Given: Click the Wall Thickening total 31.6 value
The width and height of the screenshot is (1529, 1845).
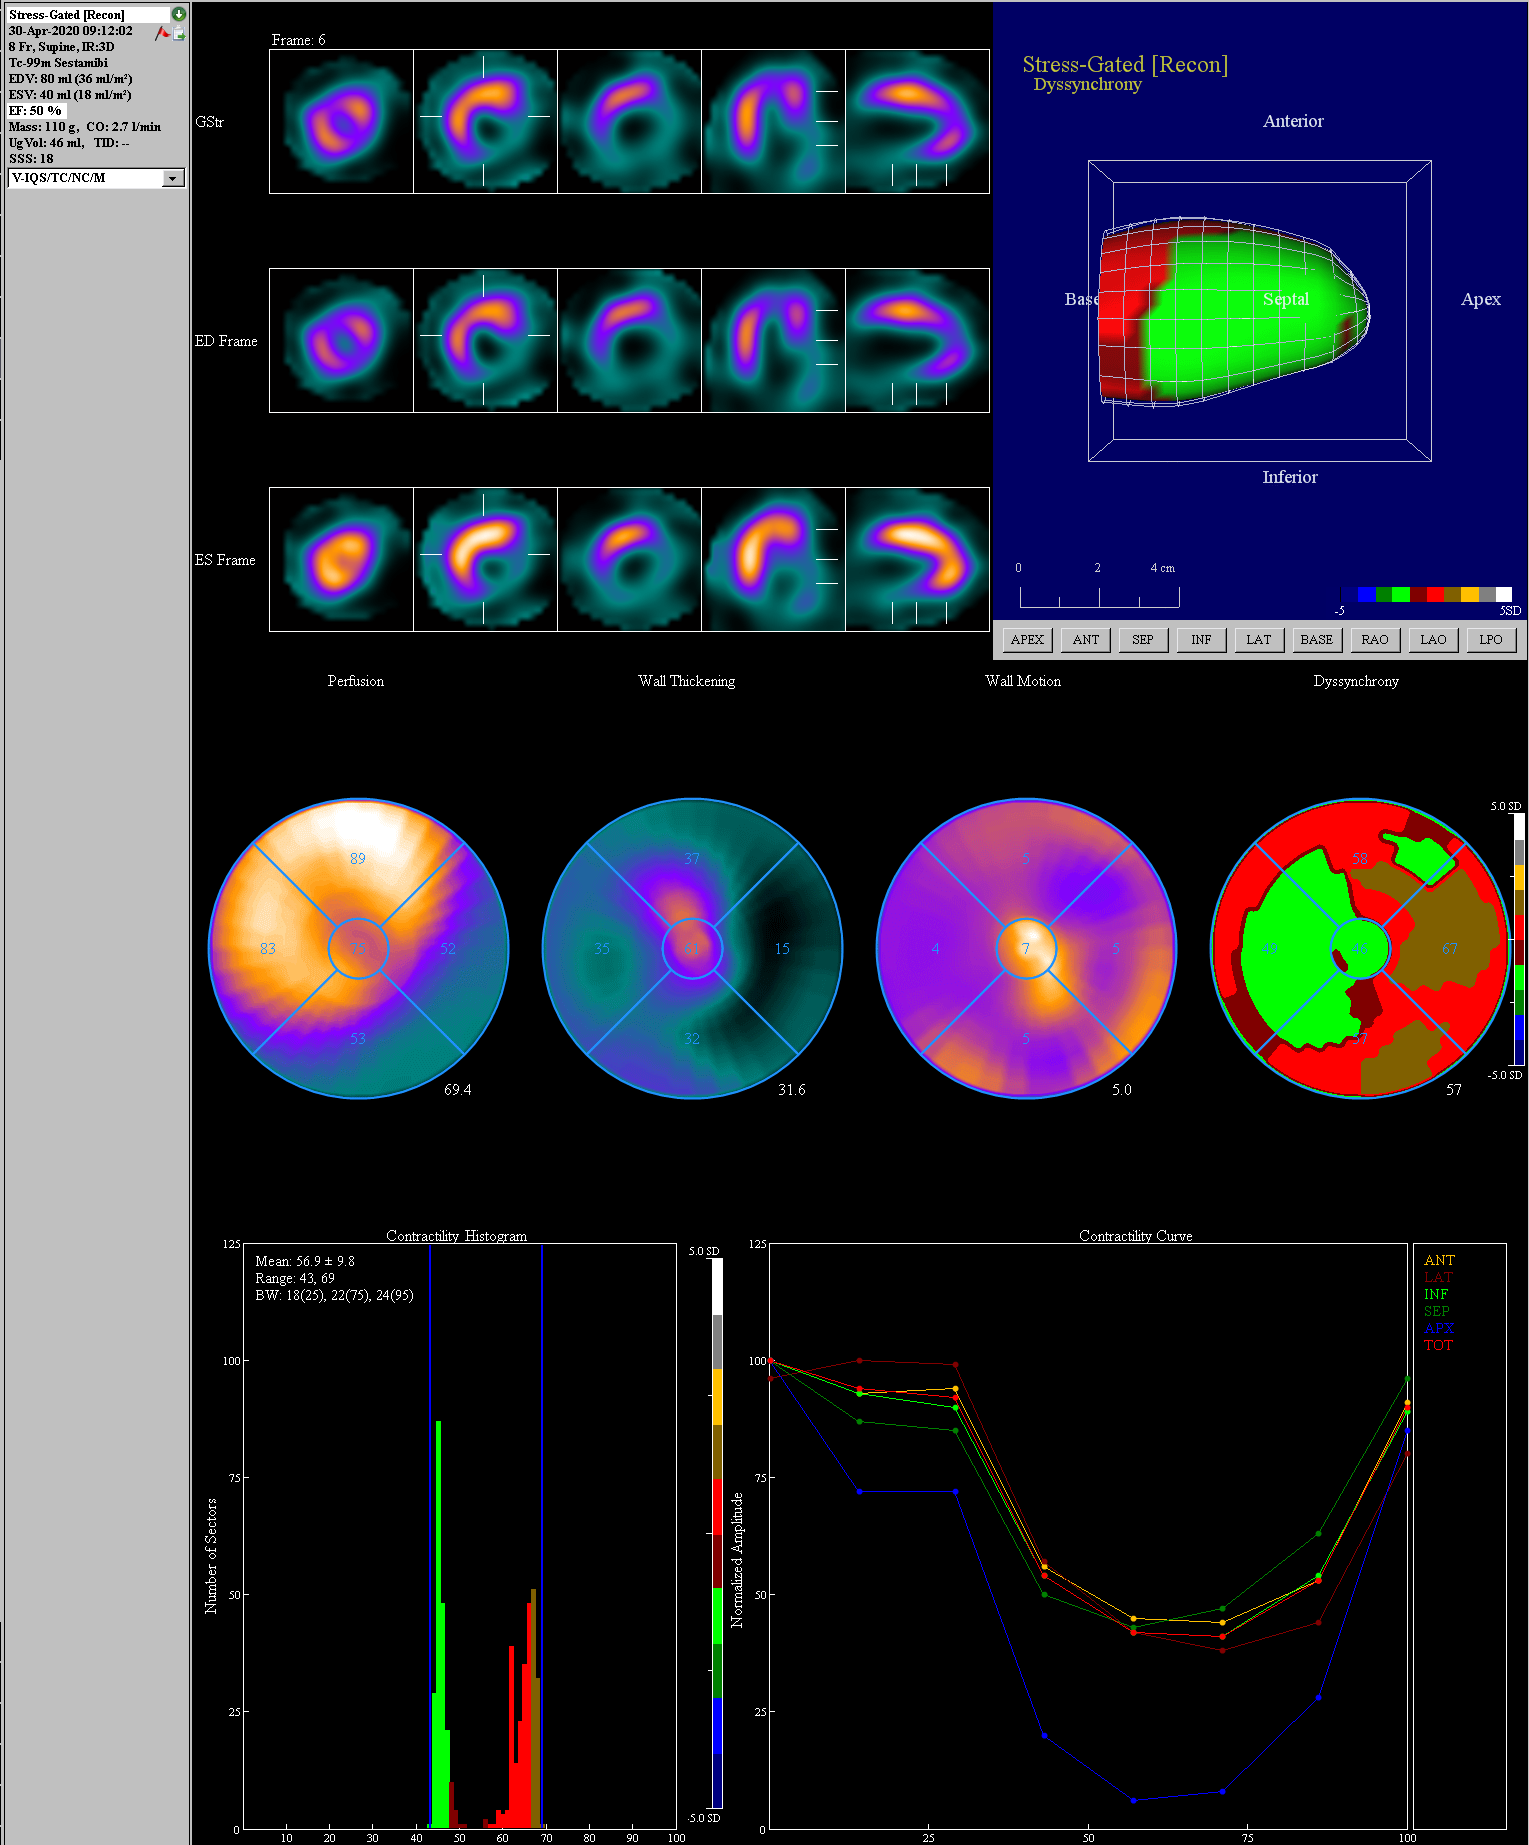Looking at the screenshot, I should [x=792, y=1090].
